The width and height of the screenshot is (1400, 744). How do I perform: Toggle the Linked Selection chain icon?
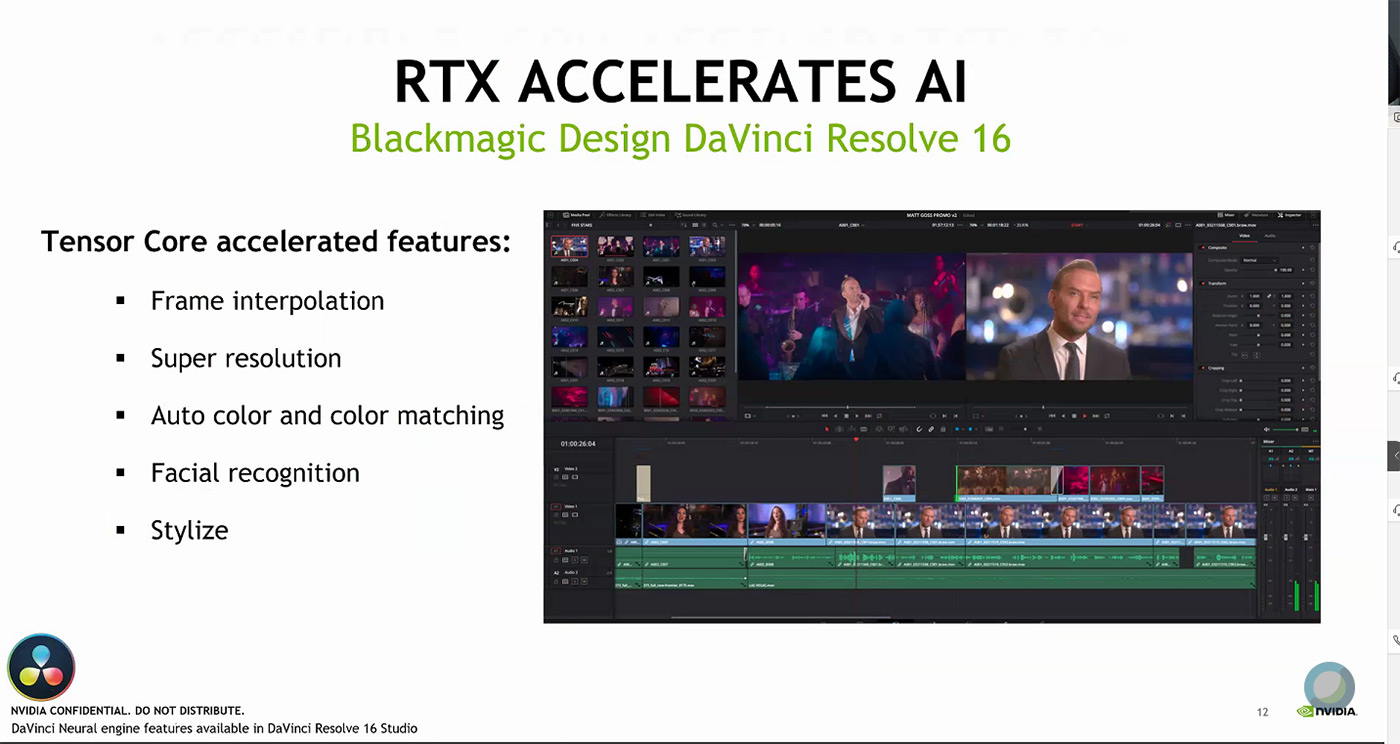[931, 429]
